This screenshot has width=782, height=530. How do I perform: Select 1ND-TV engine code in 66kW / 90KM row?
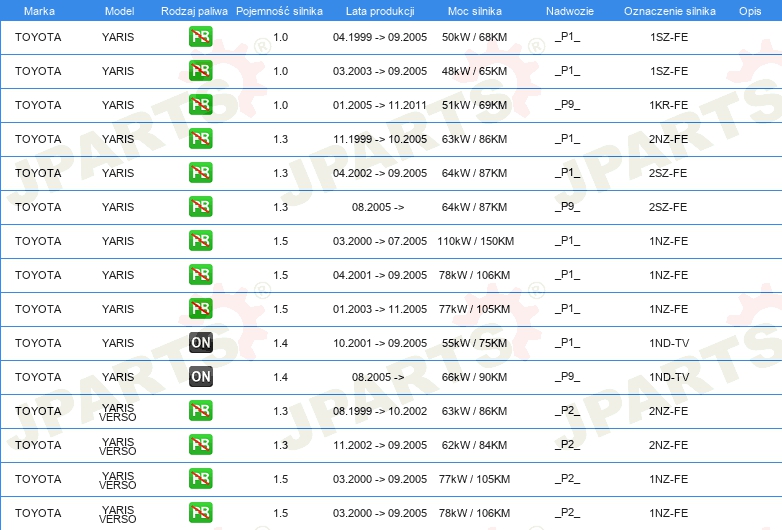[x=669, y=377]
